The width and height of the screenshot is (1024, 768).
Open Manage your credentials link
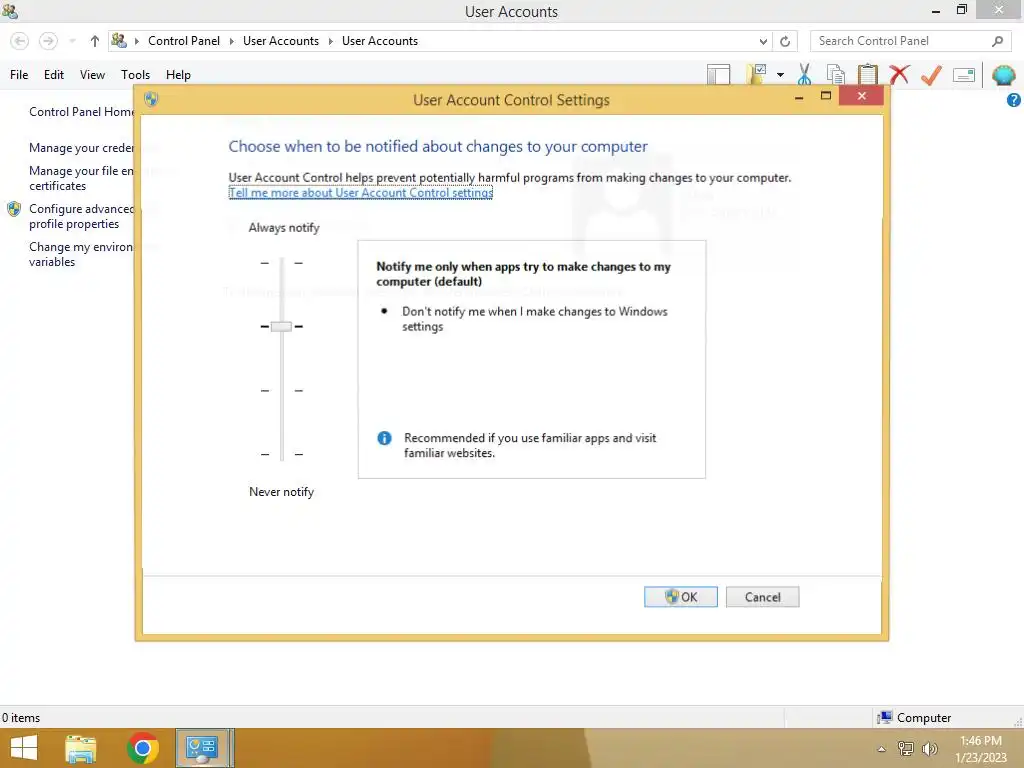point(81,148)
